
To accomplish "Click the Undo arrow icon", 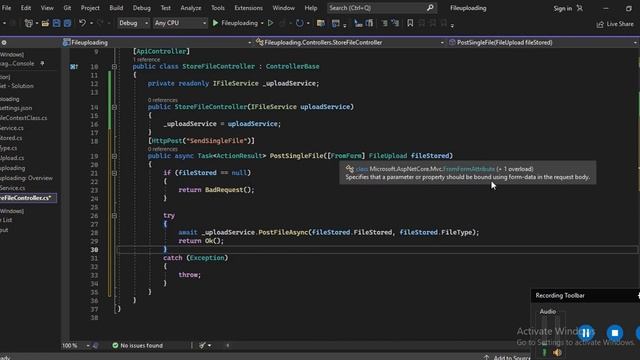I will [x=82, y=23].
